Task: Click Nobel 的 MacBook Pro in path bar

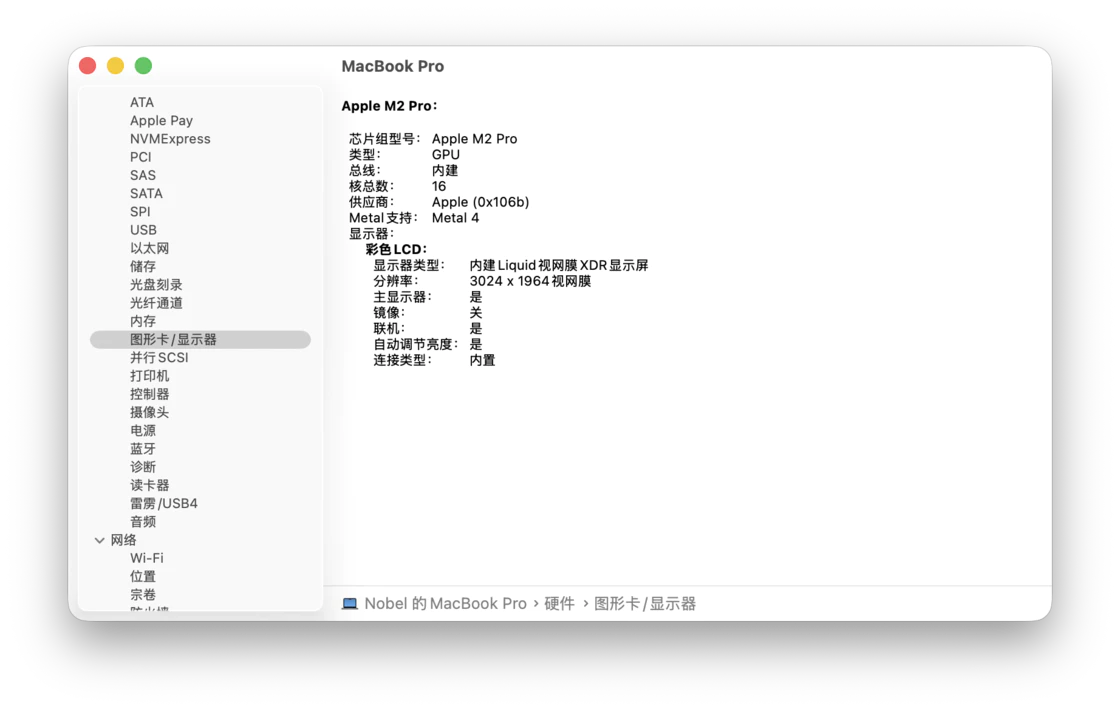Action: pyautogui.click(x=445, y=604)
